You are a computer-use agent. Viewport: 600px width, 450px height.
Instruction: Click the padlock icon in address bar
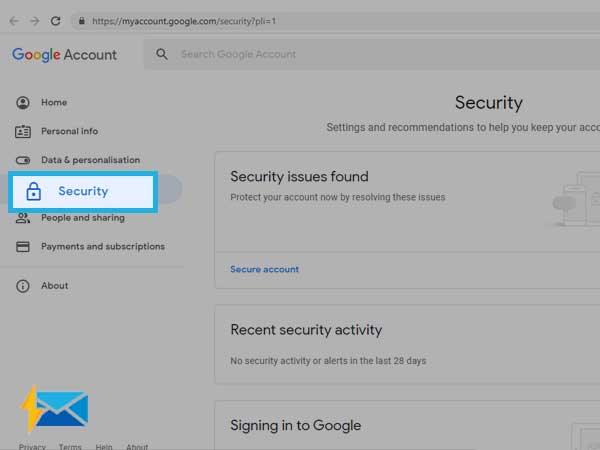coord(82,21)
